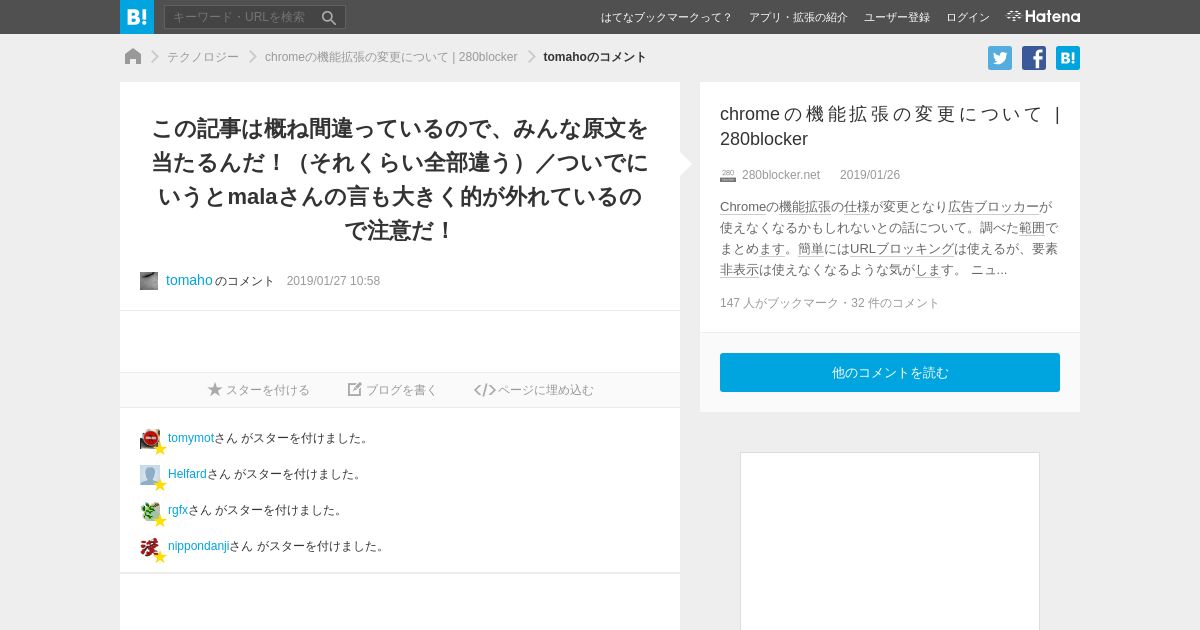Open Helfard user link
Screen dimensions: 1200x630
pyautogui.click(x=187, y=474)
